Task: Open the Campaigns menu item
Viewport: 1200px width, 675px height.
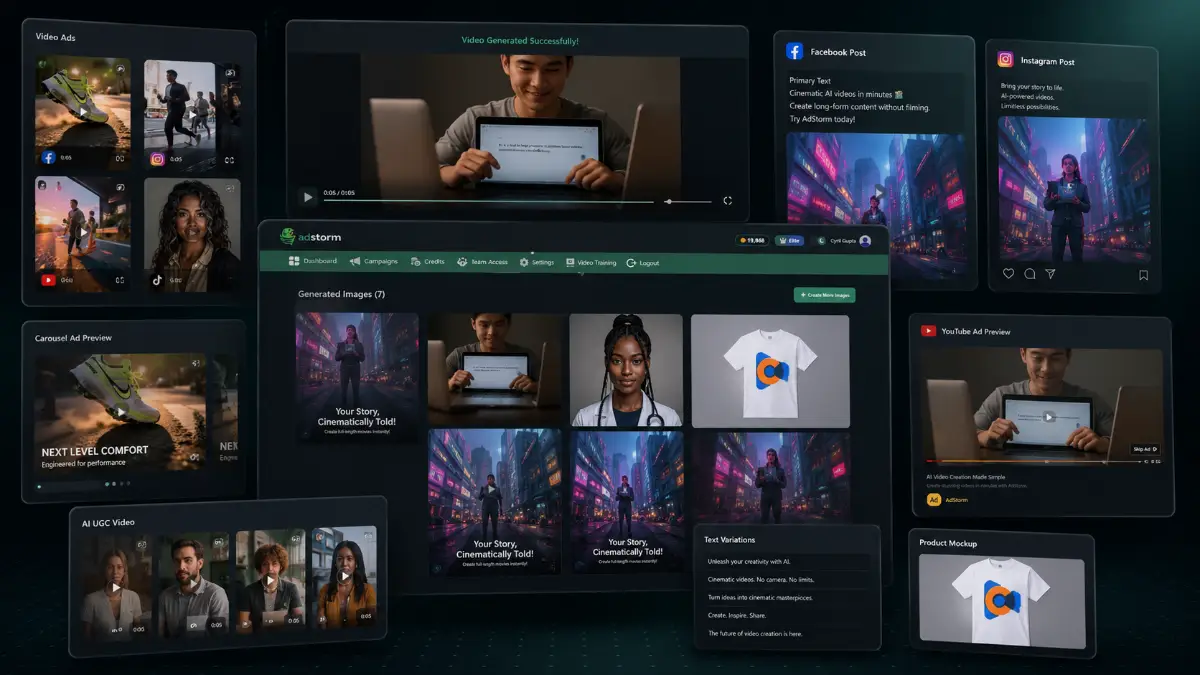Action: pyautogui.click(x=373, y=261)
